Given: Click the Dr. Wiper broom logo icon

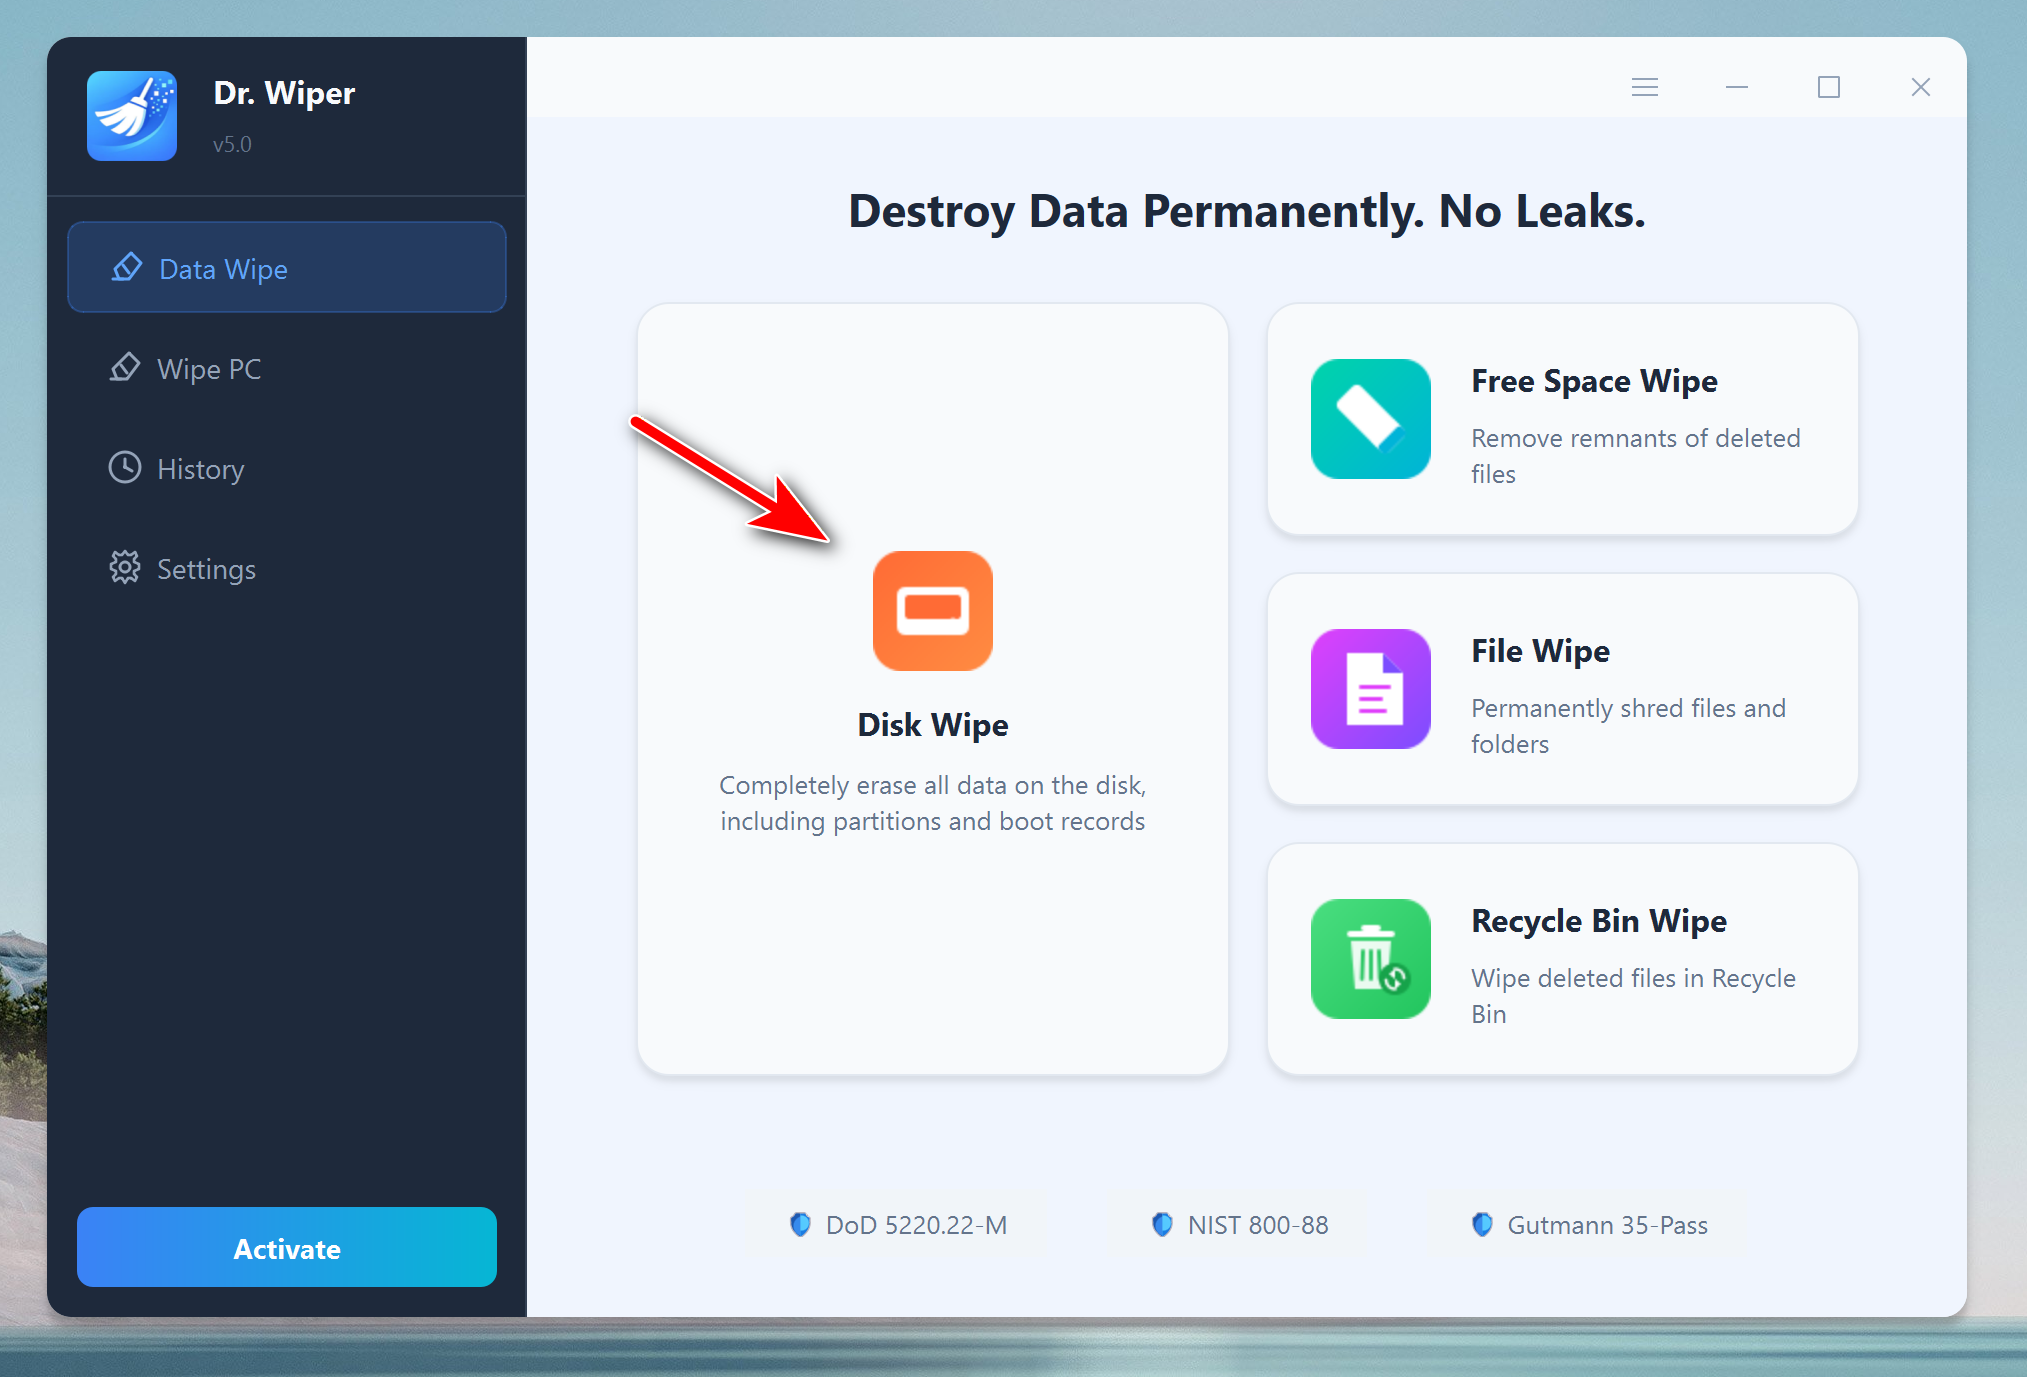Looking at the screenshot, I should [x=132, y=116].
